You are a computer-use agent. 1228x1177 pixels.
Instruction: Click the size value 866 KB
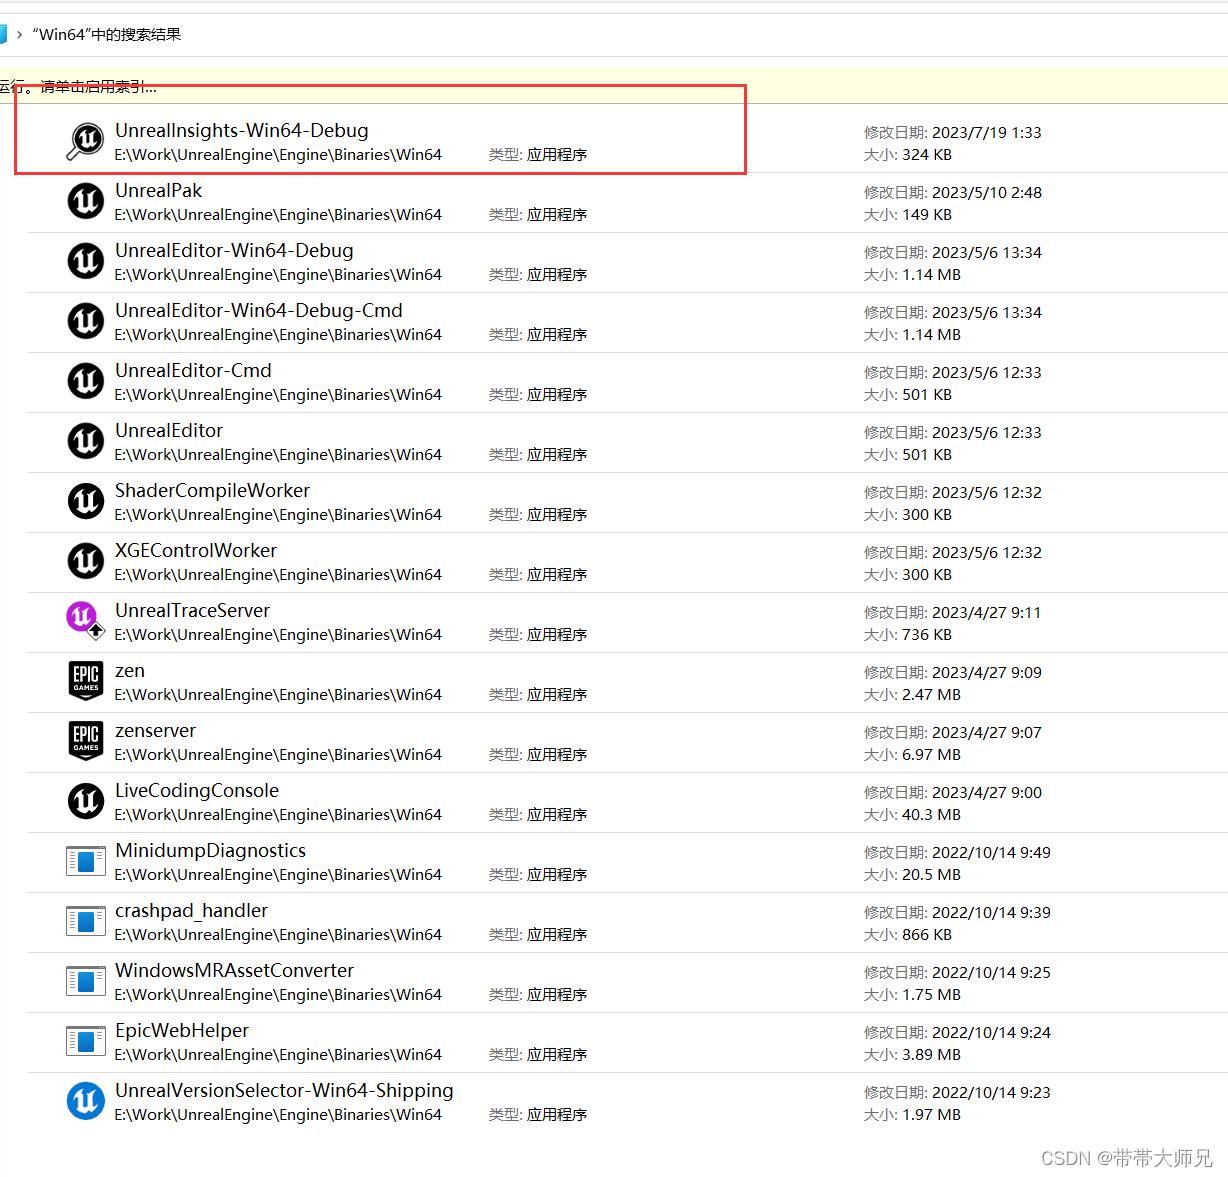pos(927,935)
